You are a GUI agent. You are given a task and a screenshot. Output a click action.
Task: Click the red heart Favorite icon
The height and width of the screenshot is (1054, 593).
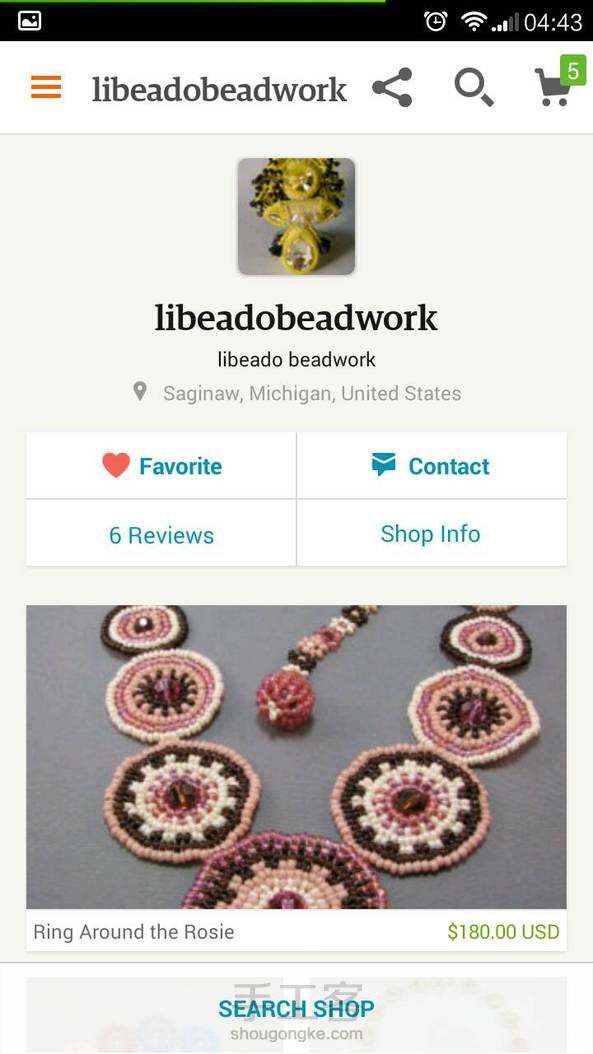[x=116, y=465]
